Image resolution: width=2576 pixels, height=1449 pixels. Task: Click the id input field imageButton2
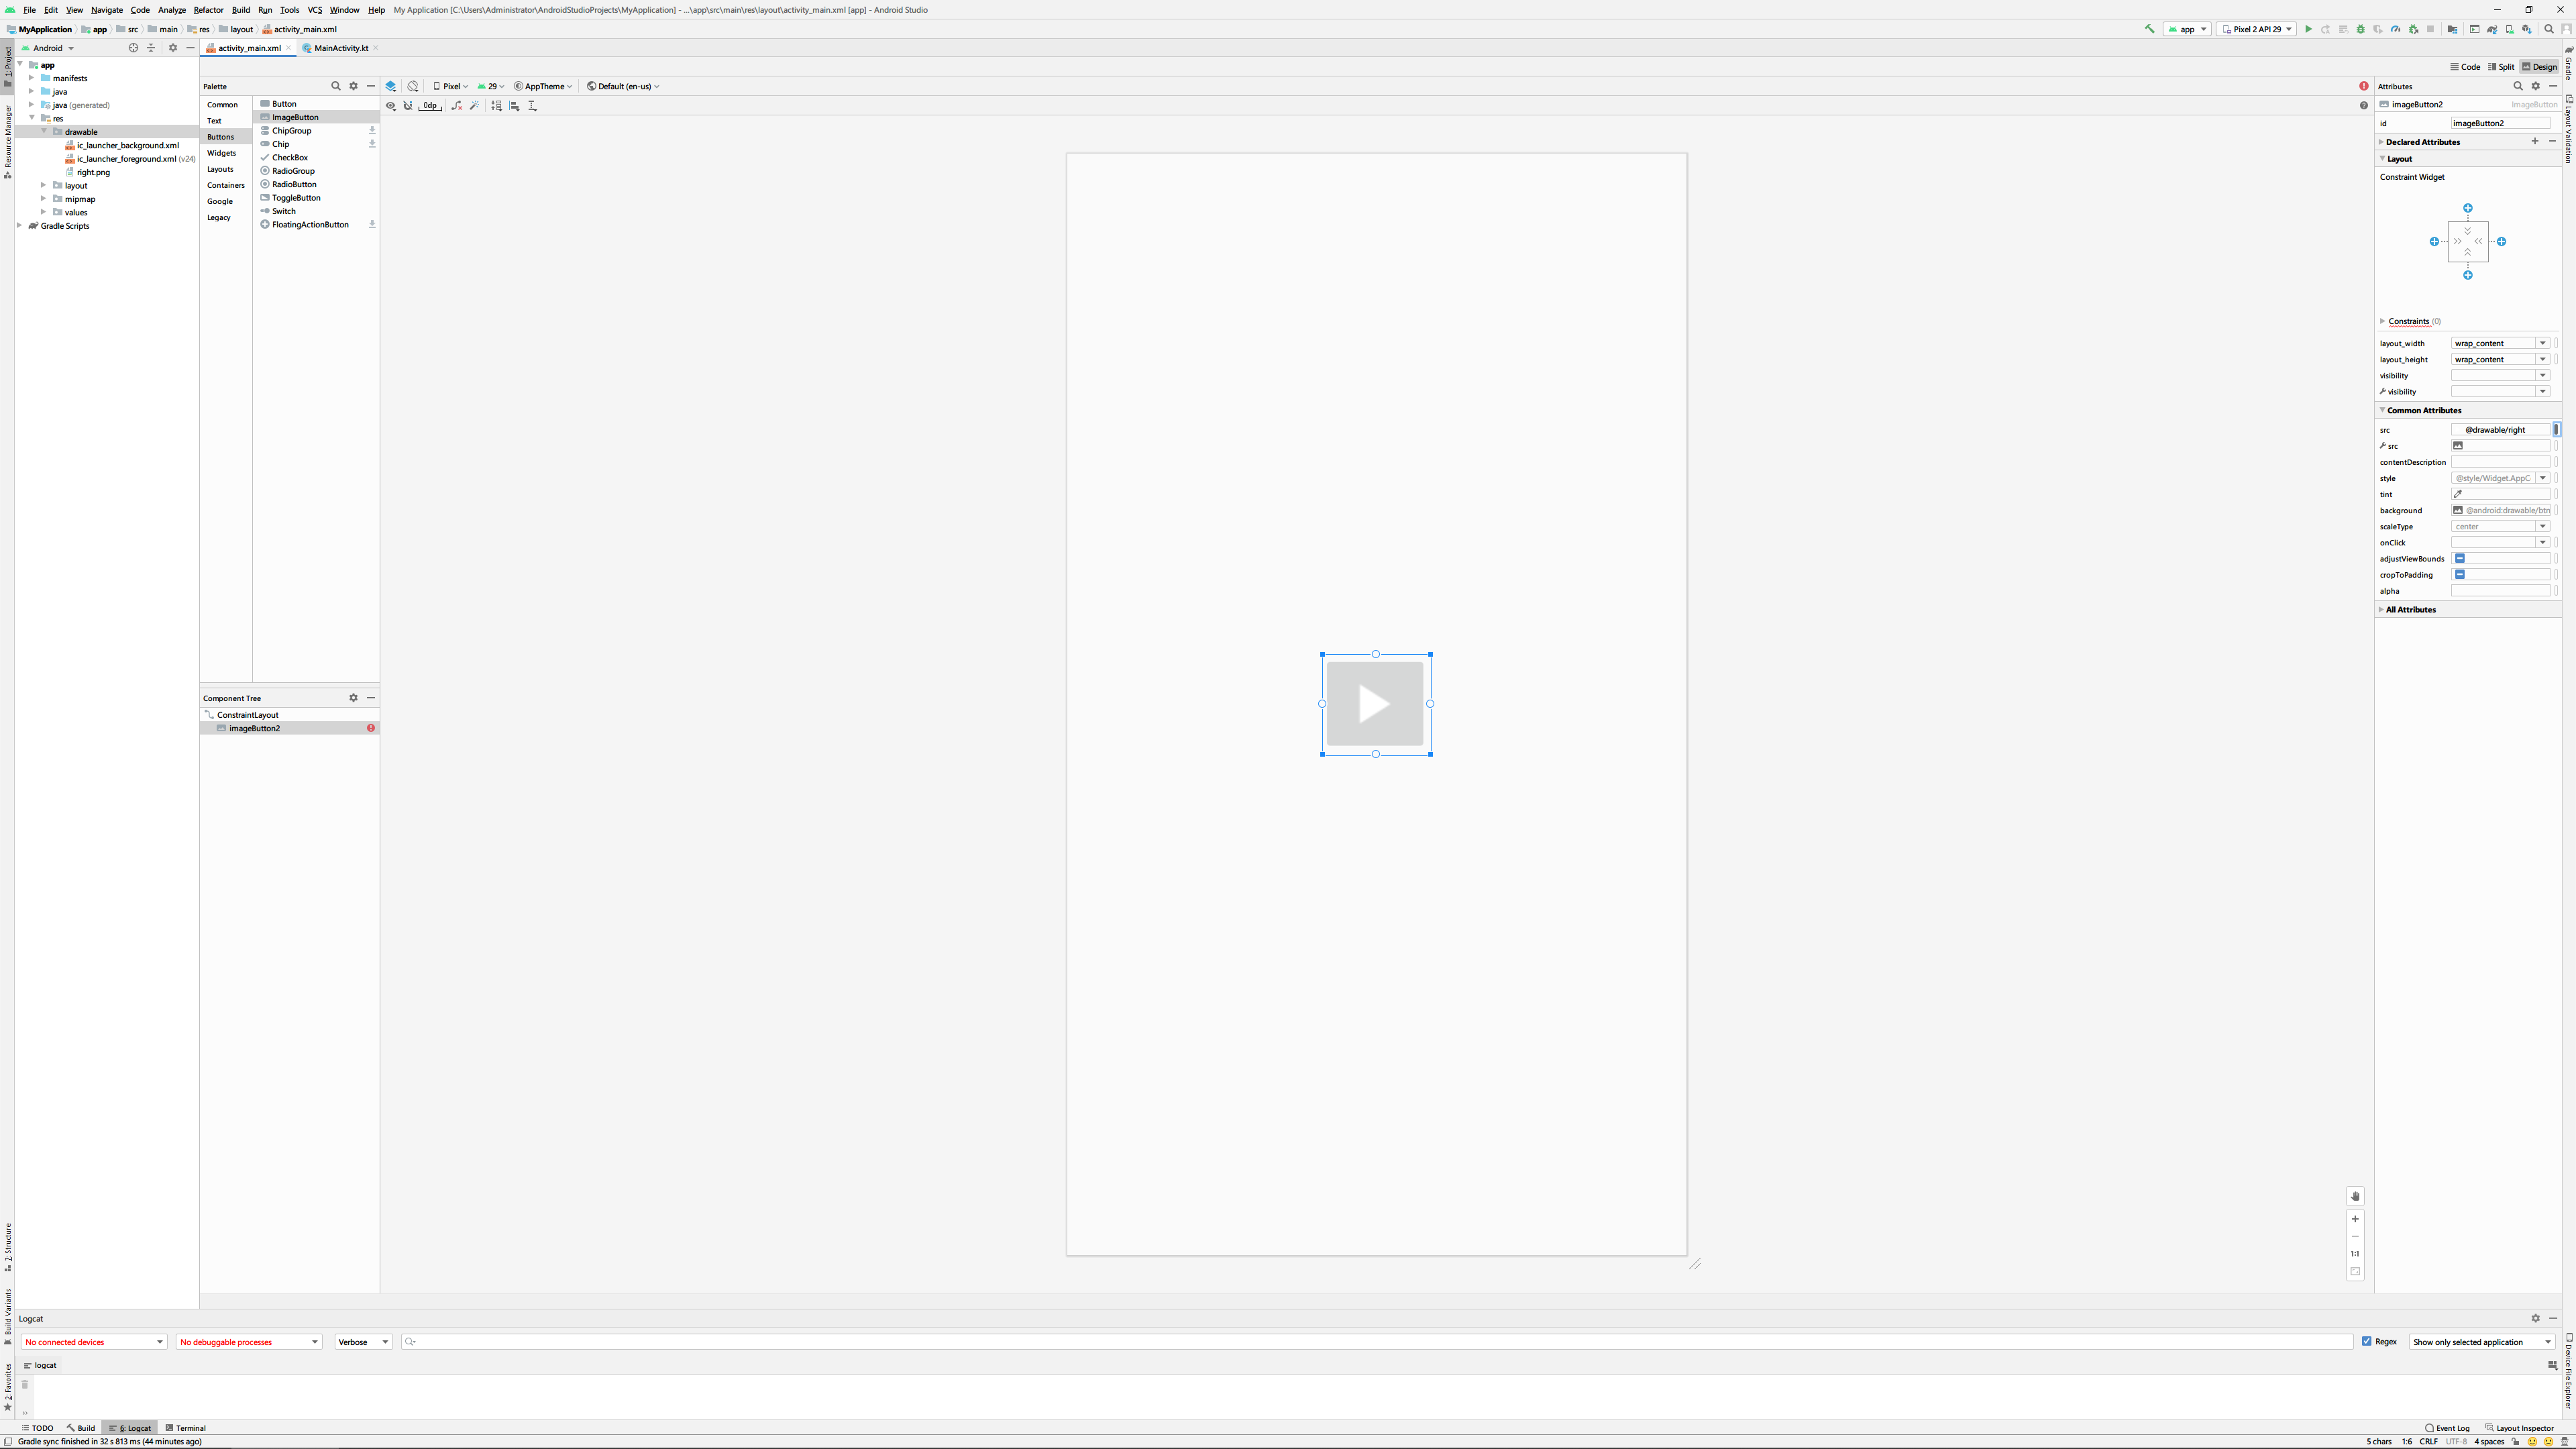[x=2499, y=123]
